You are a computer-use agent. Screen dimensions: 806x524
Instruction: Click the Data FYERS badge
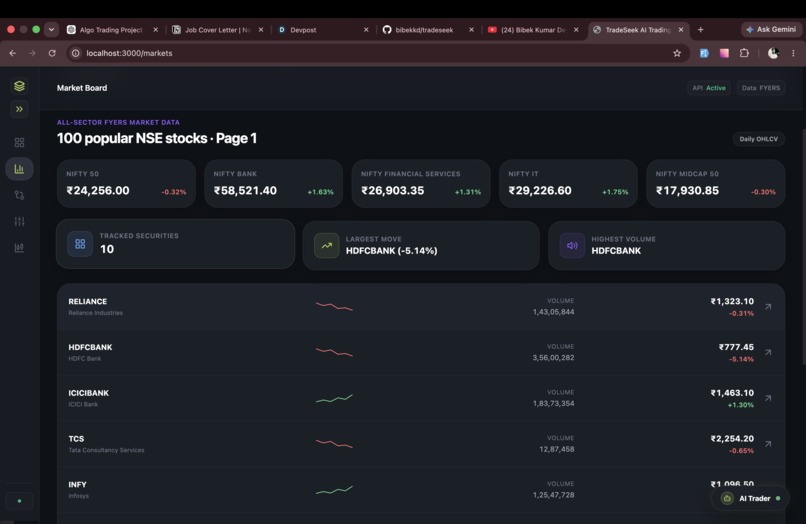click(x=761, y=88)
